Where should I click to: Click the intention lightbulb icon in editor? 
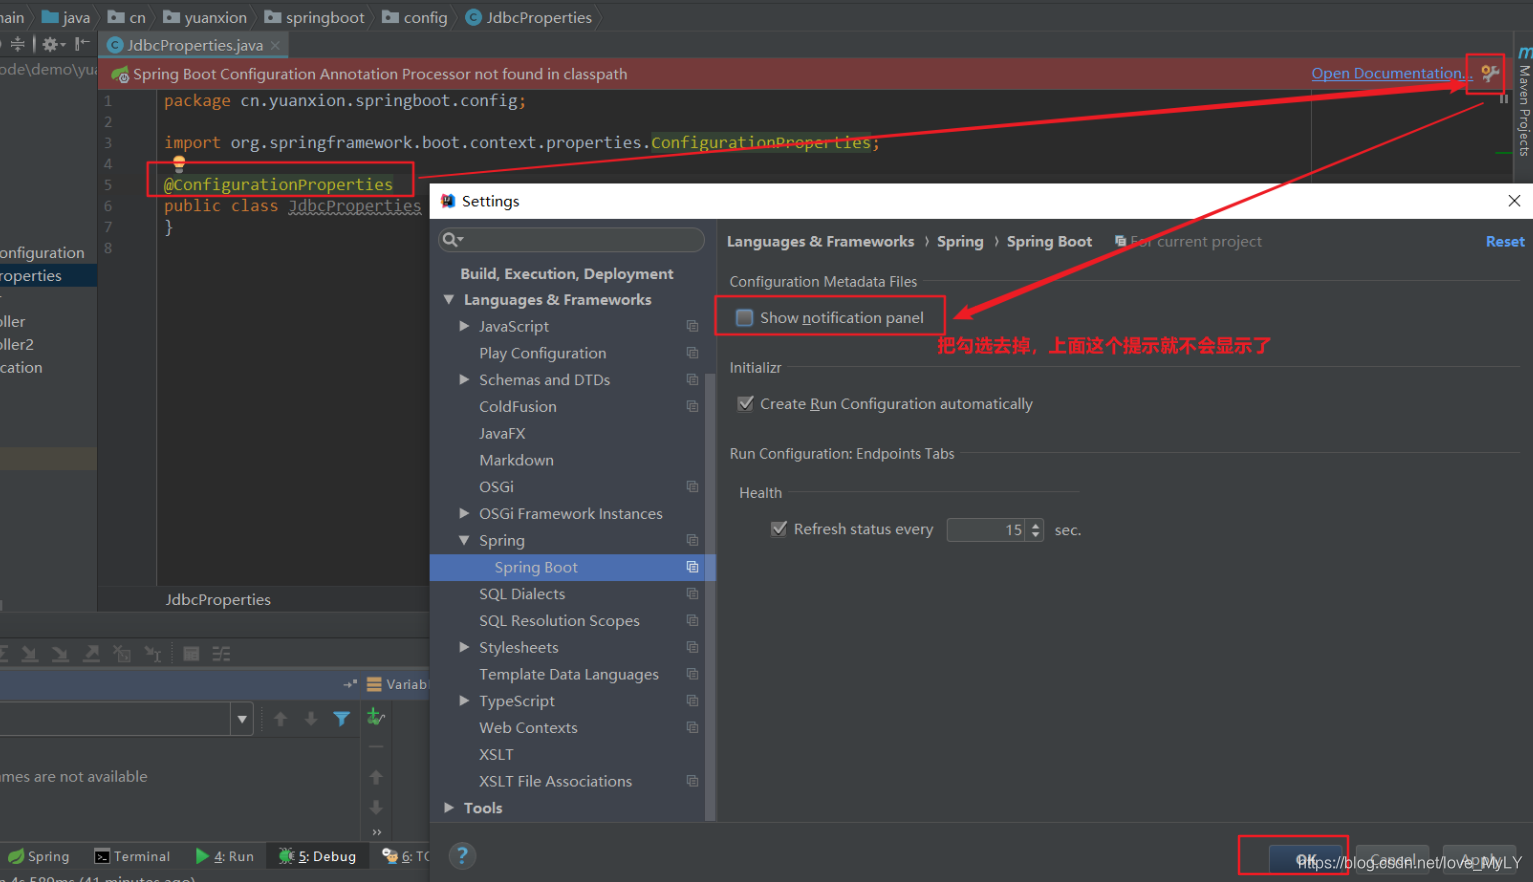click(179, 163)
